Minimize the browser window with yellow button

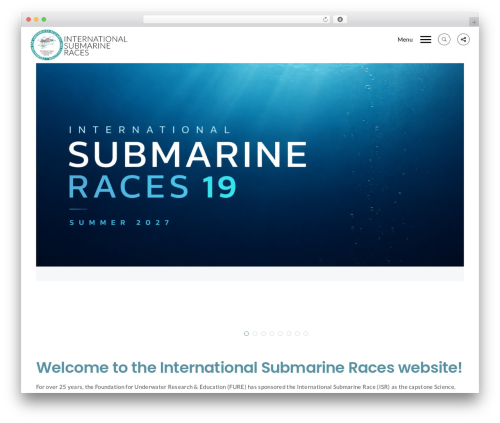point(36,19)
